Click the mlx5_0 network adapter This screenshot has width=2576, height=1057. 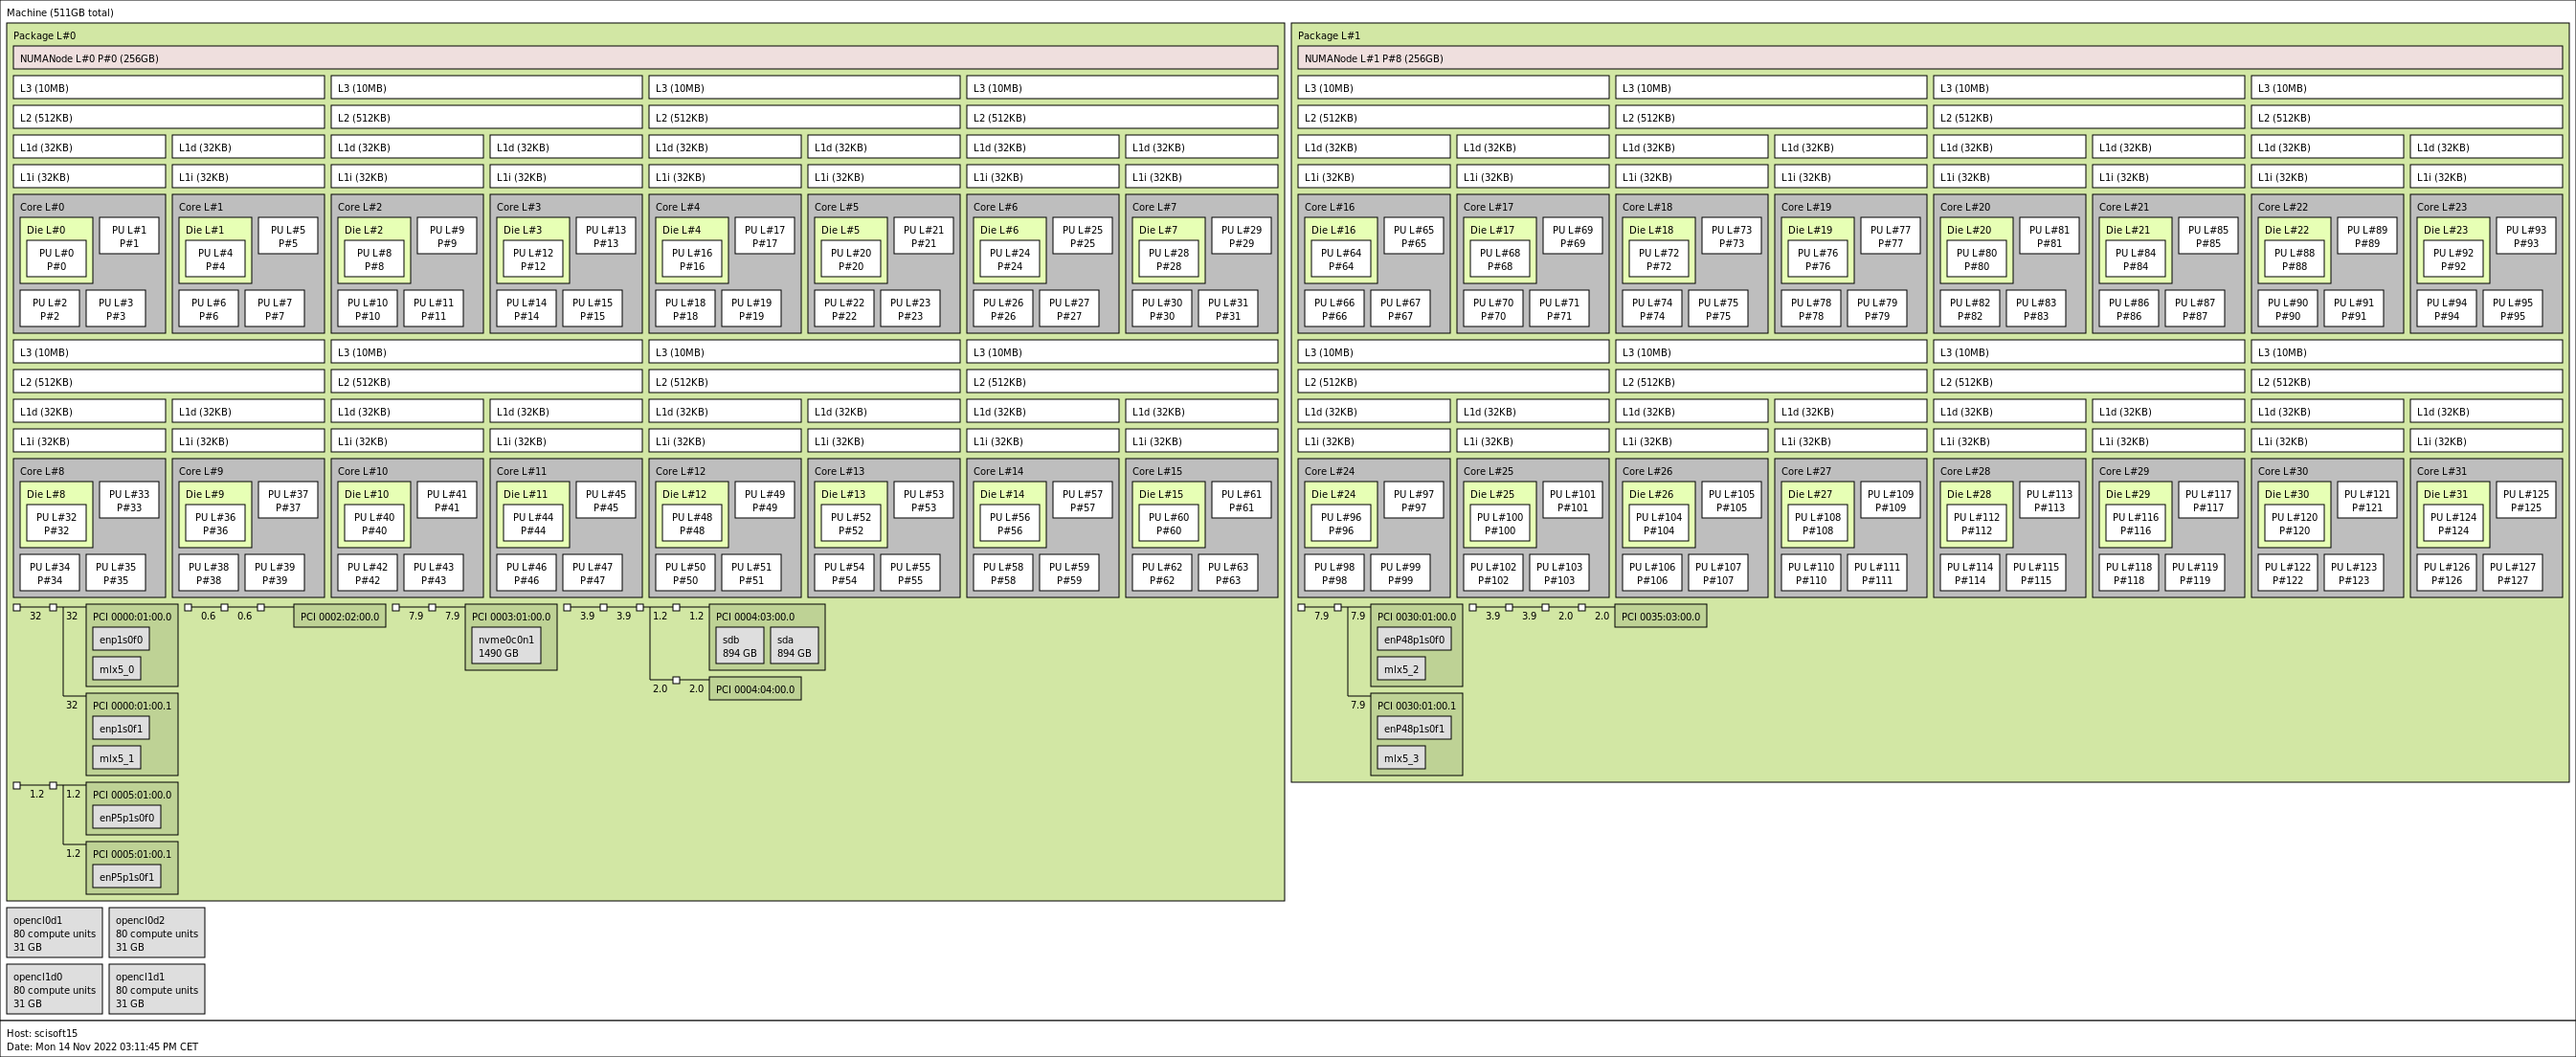tap(117, 669)
